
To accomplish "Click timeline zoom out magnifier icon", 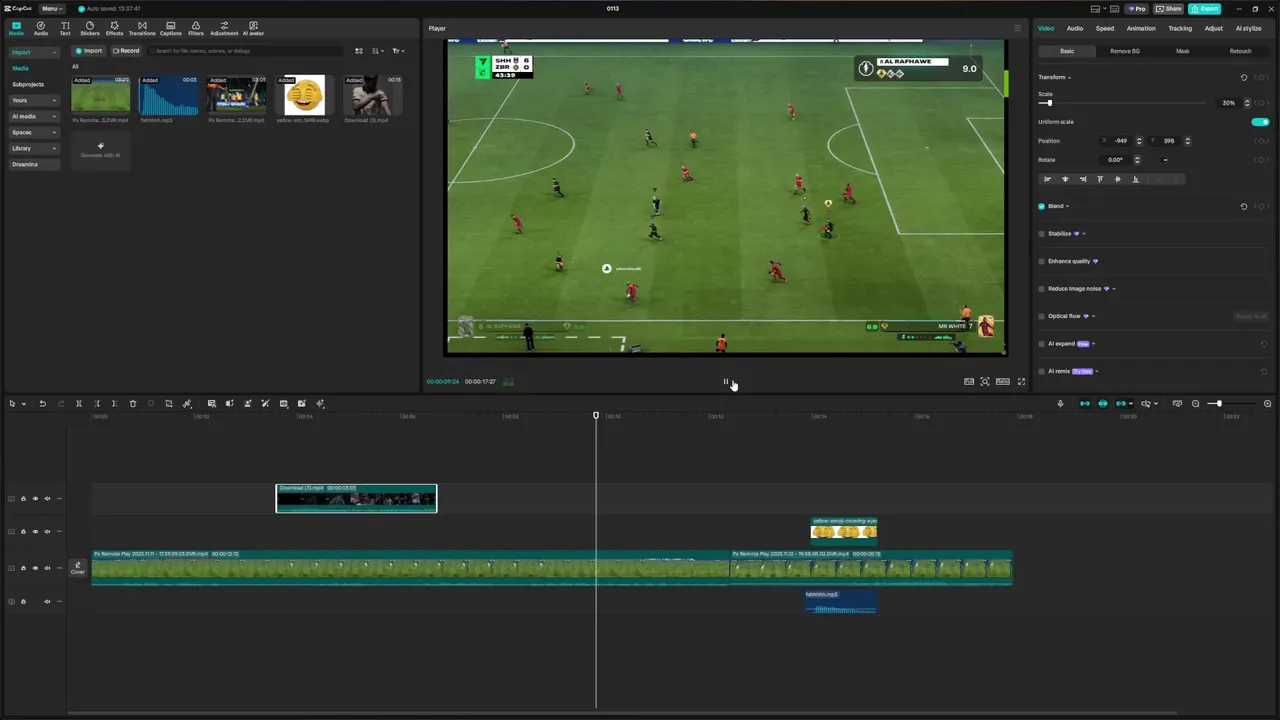I will [1195, 404].
